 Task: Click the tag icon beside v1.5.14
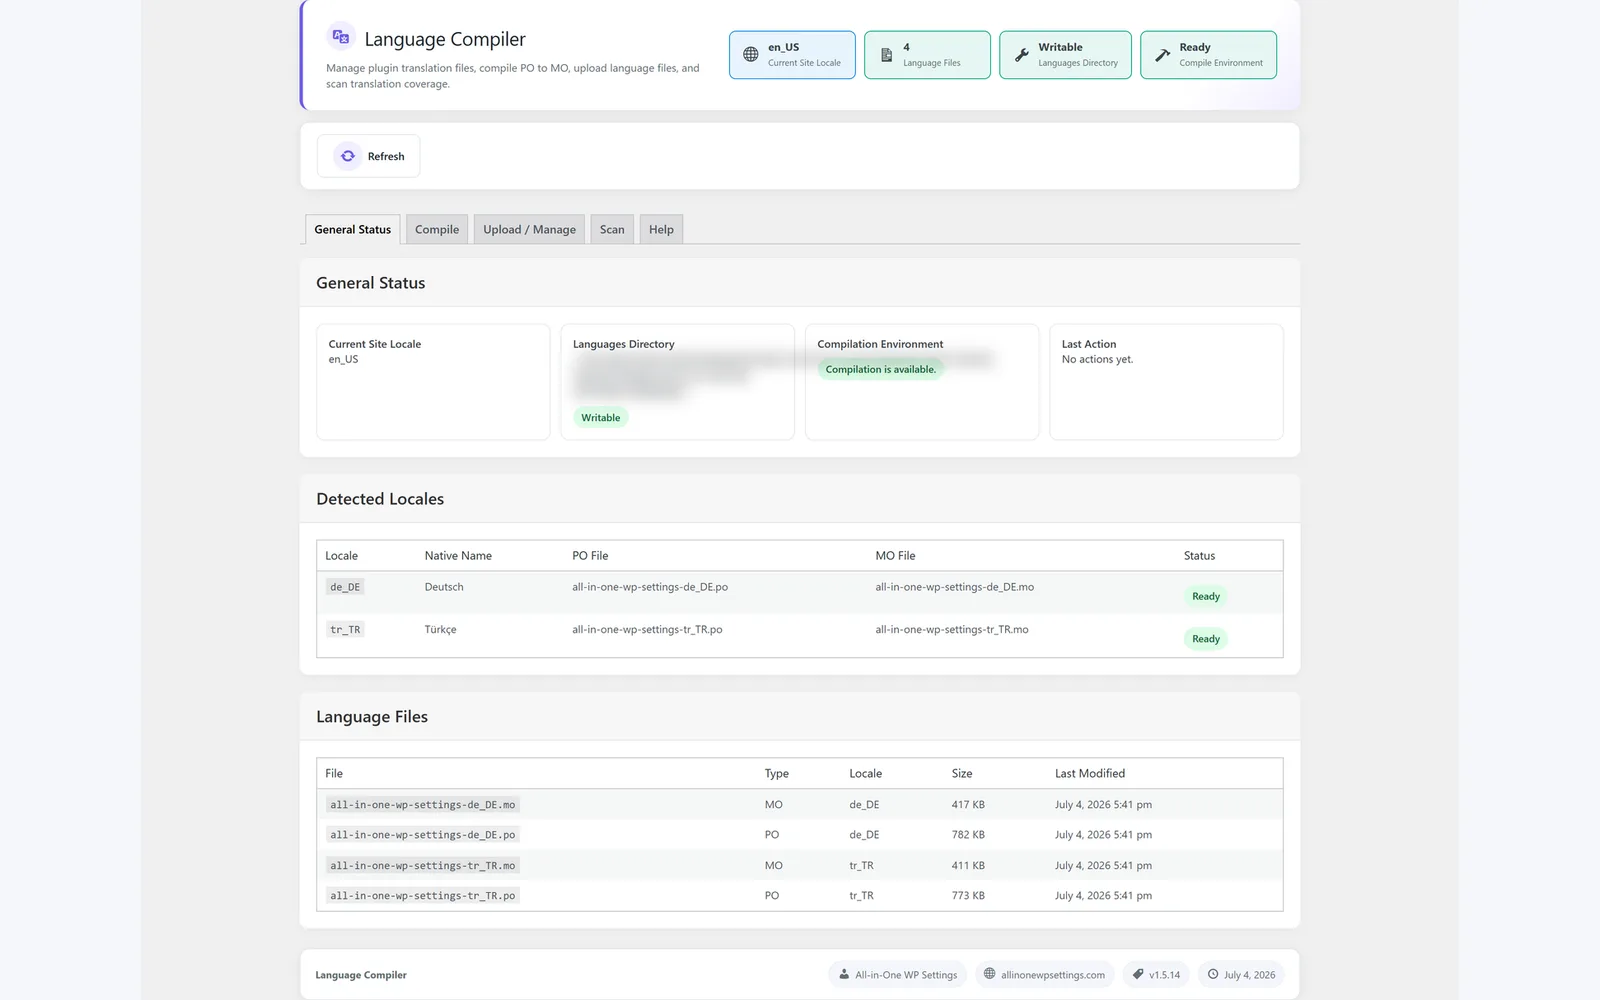point(1138,974)
